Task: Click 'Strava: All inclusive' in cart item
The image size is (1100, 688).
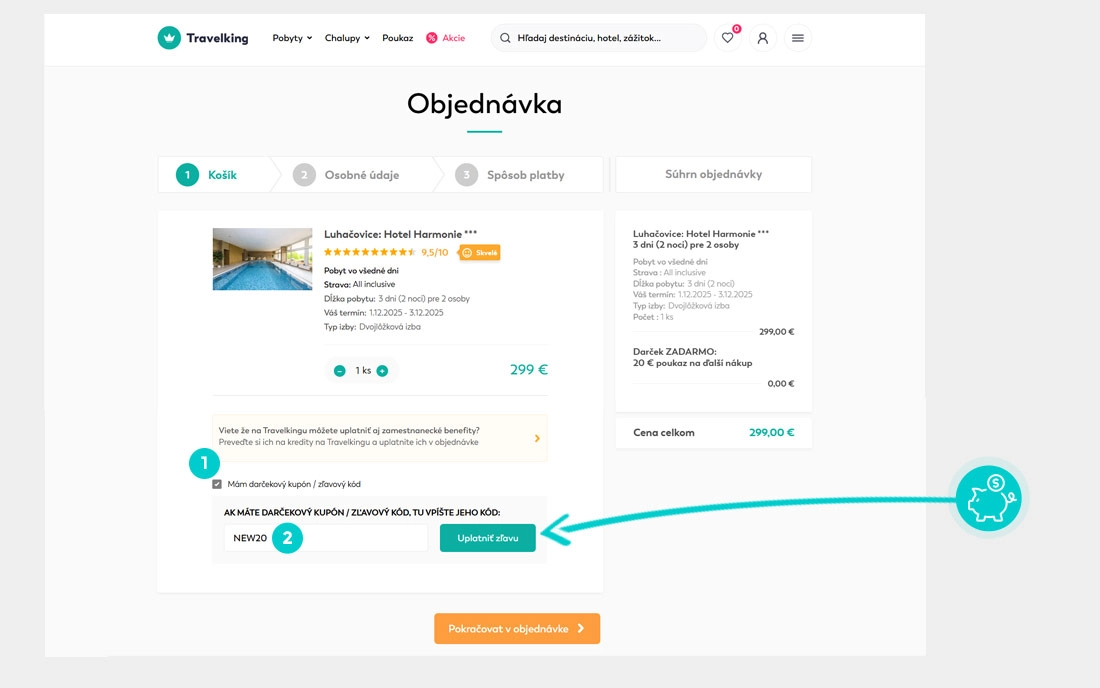Action: click(359, 284)
